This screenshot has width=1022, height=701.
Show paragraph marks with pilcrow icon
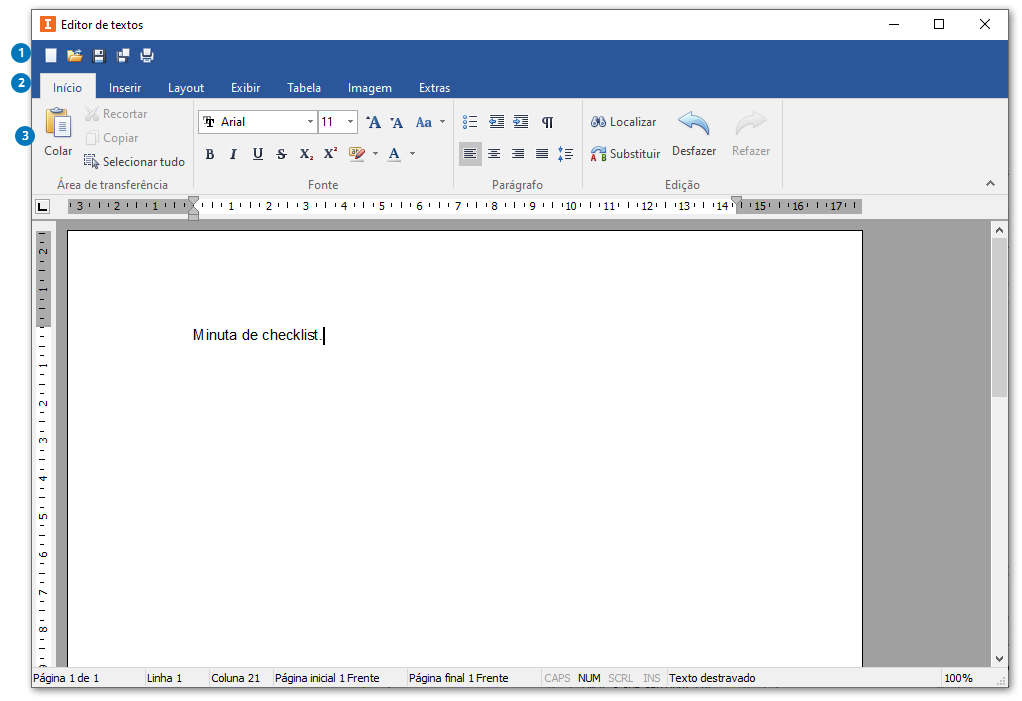tap(548, 122)
